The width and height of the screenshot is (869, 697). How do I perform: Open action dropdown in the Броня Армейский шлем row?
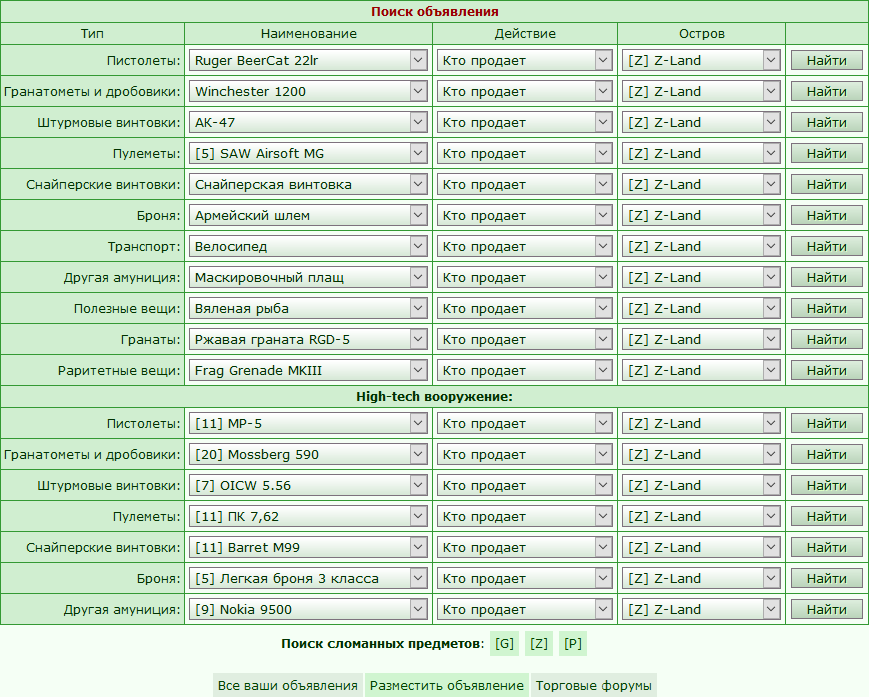click(x=524, y=215)
